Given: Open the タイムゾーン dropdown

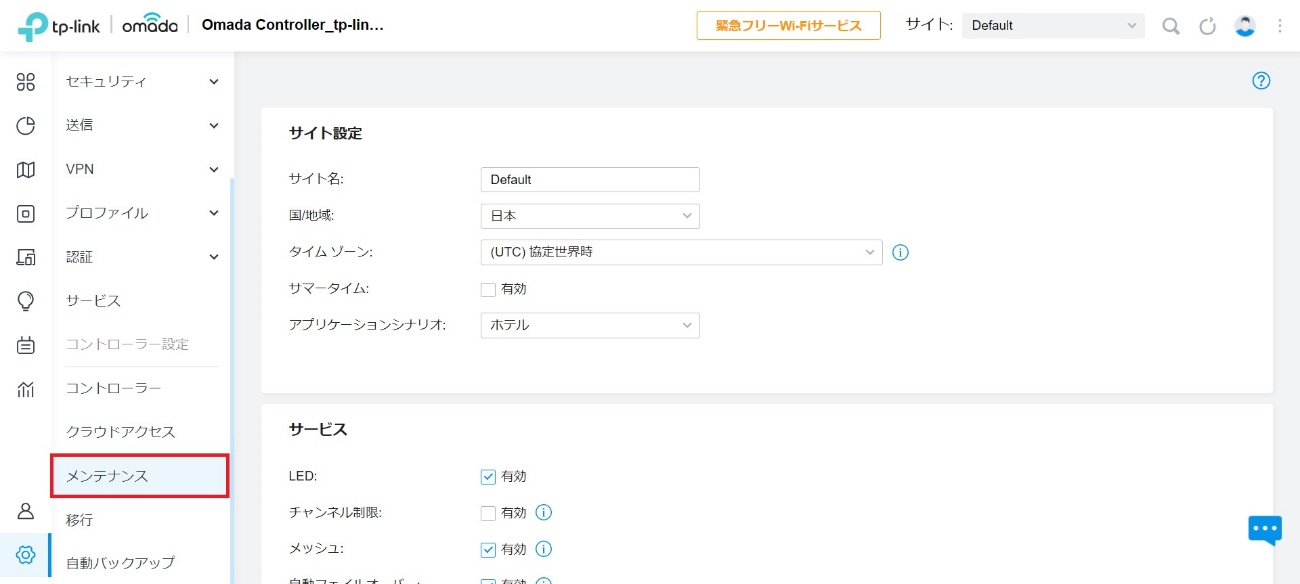Looking at the screenshot, I should (x=681, y=252).
